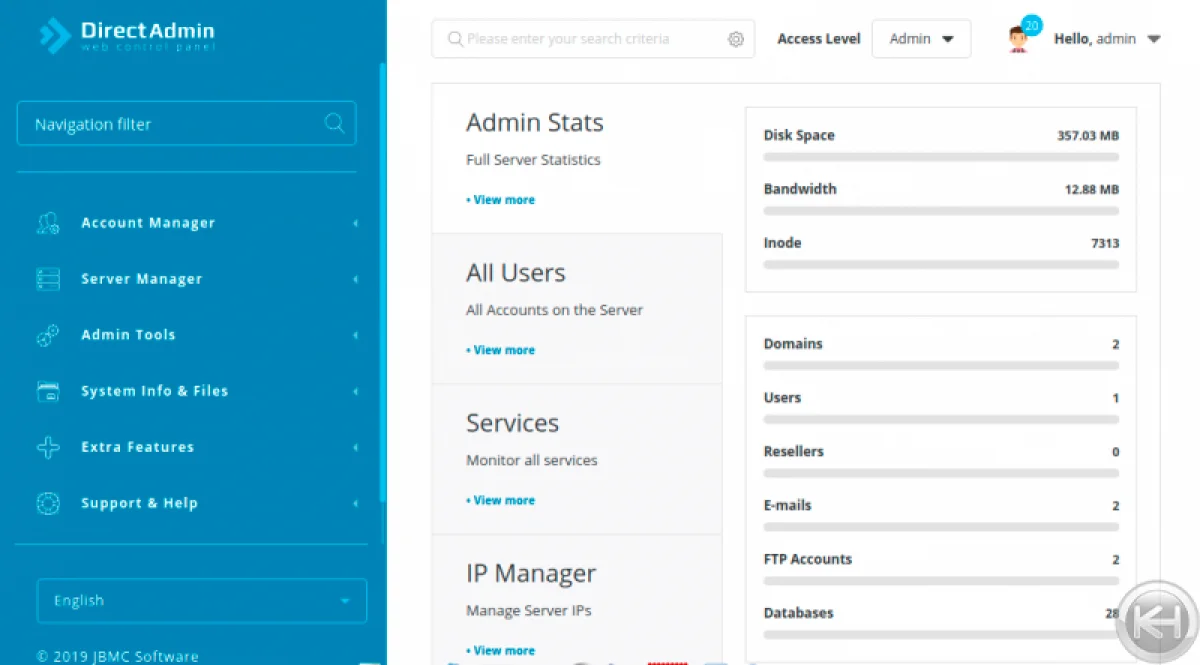Click the Server Manager sidebar icon

click(x=48, y=279)
